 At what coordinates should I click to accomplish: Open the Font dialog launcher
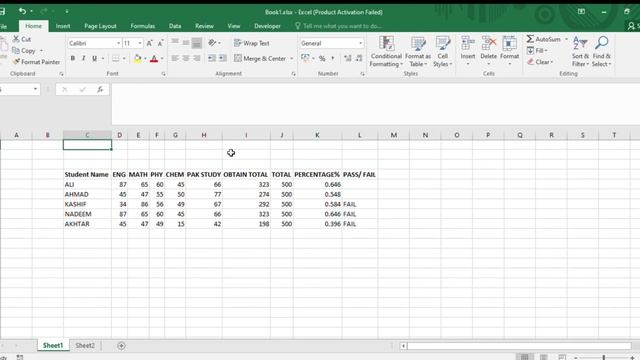coord(164,74)
